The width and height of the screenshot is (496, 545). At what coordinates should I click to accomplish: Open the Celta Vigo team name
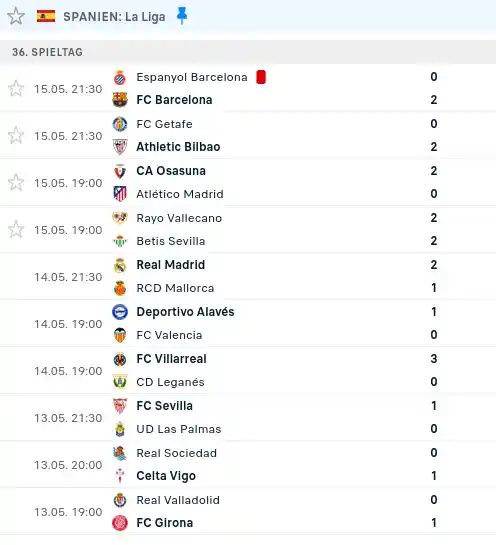166,476
